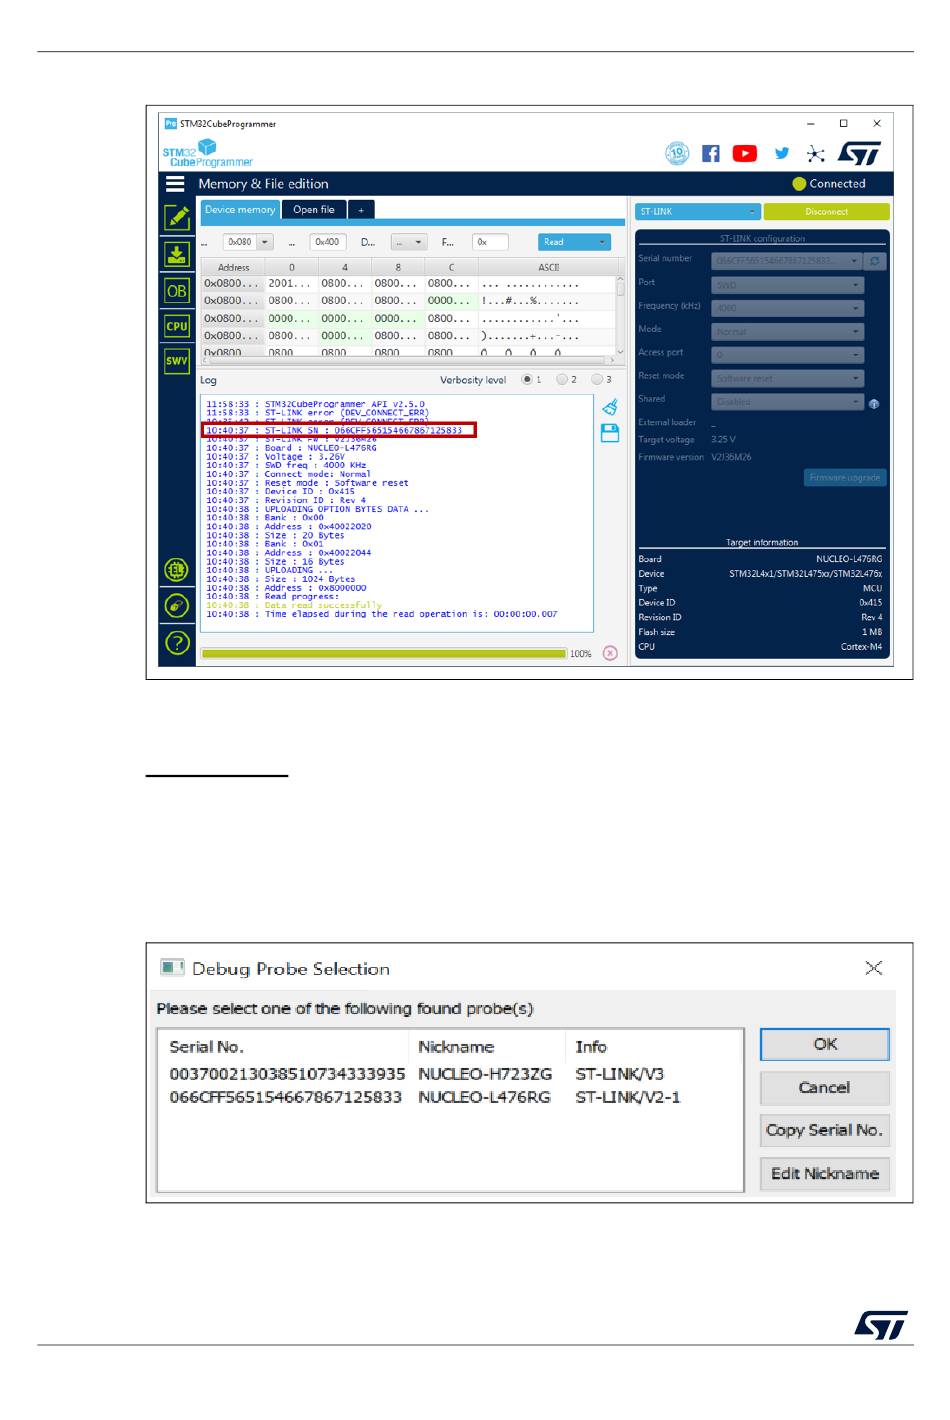Click the STM32CubeProgrammer logo
The image size is (950, 1420).
pyautogui.click(x=208, y=154)
